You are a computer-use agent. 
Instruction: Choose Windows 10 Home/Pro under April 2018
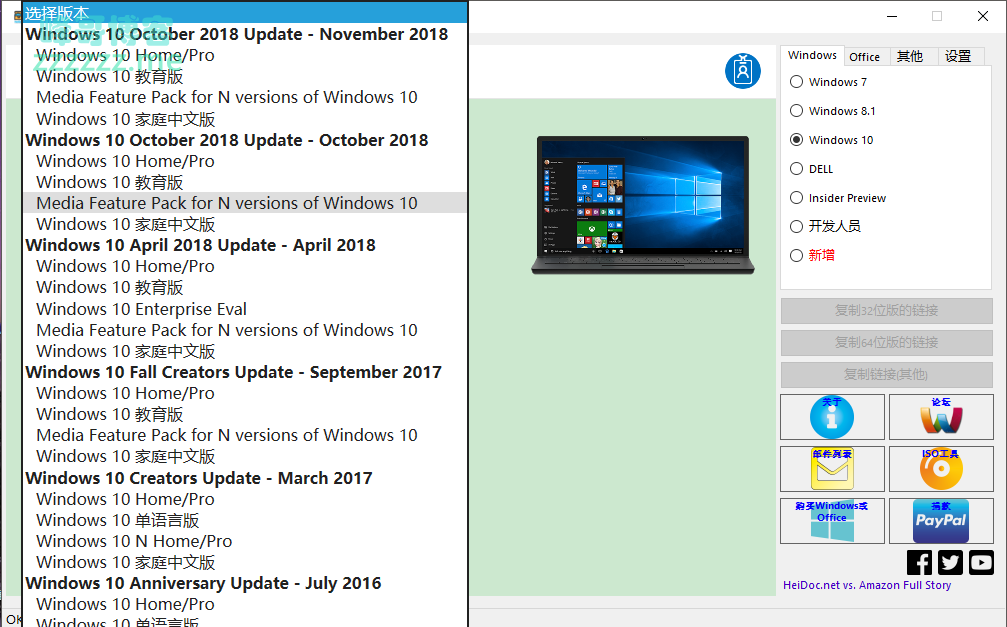(245, 266)
